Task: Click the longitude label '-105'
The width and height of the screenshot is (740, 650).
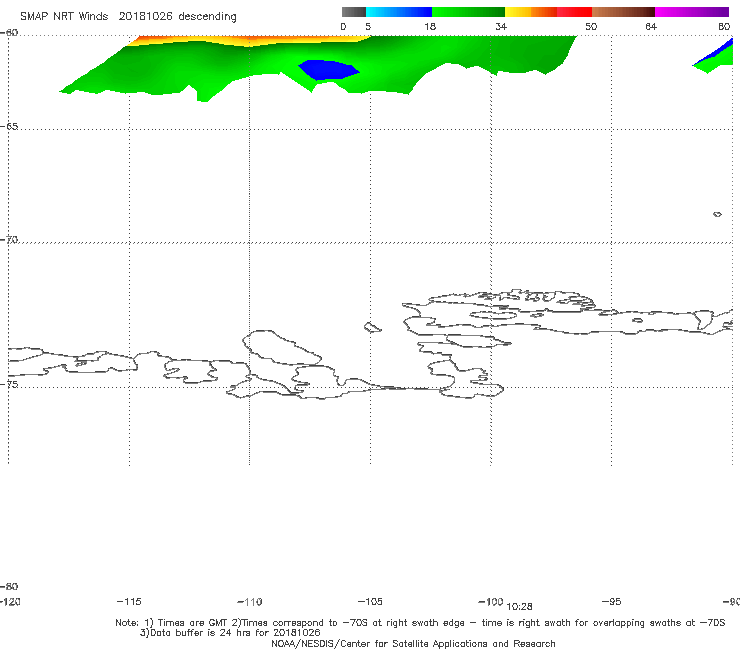Action: [370, 601]
